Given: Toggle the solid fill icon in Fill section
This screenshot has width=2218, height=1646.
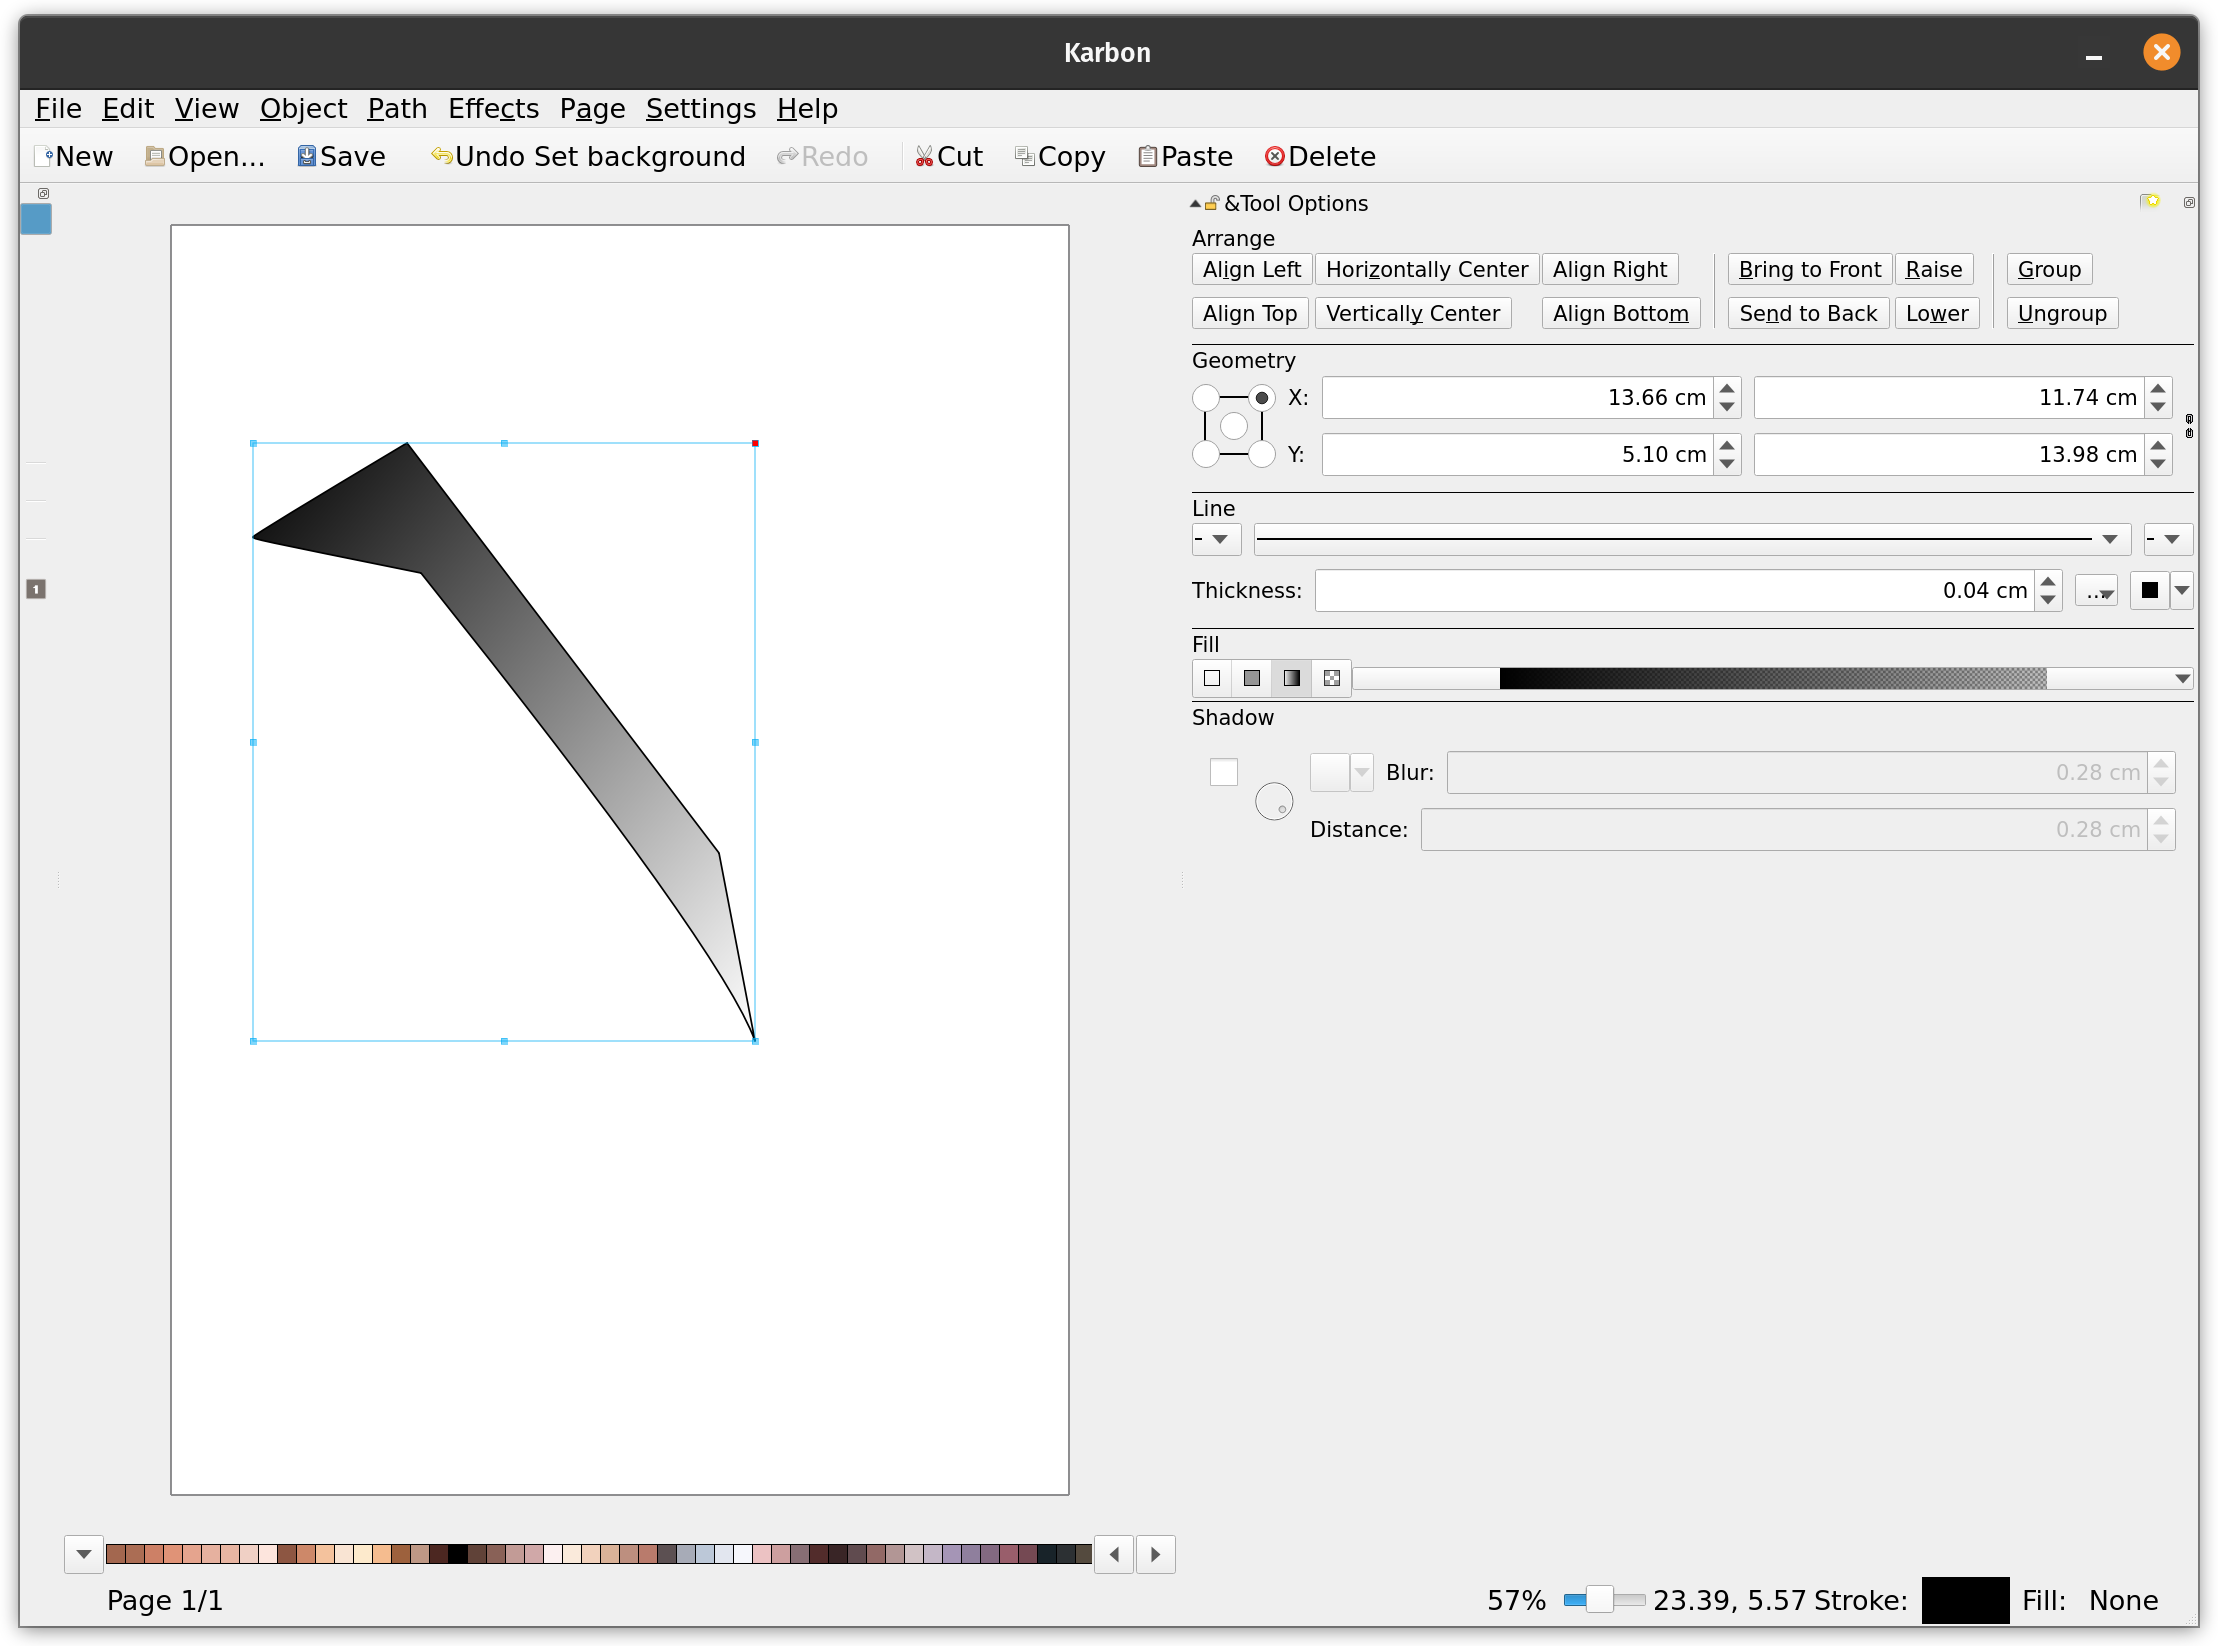Looking at the screenshot, I should pos(1252,676).
